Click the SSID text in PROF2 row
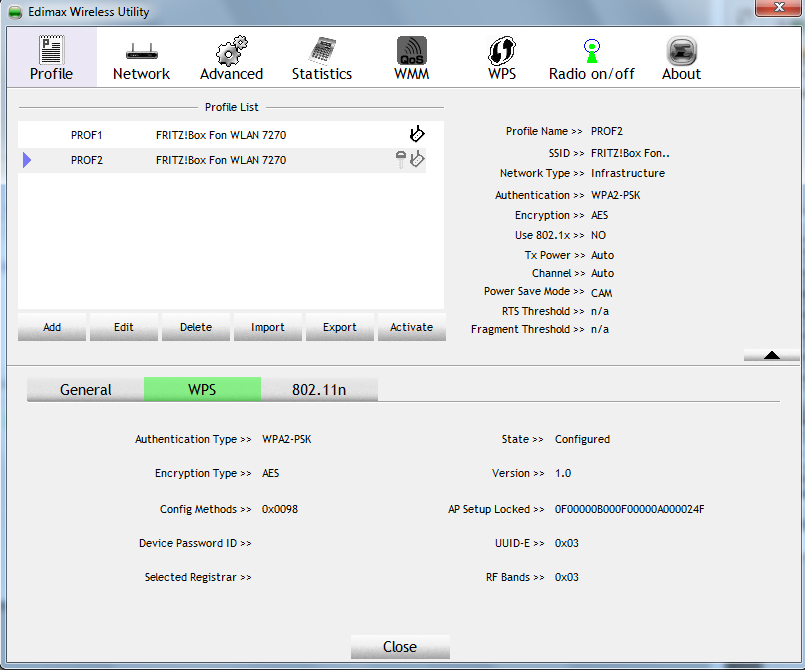805x670 pixels. 221,160
